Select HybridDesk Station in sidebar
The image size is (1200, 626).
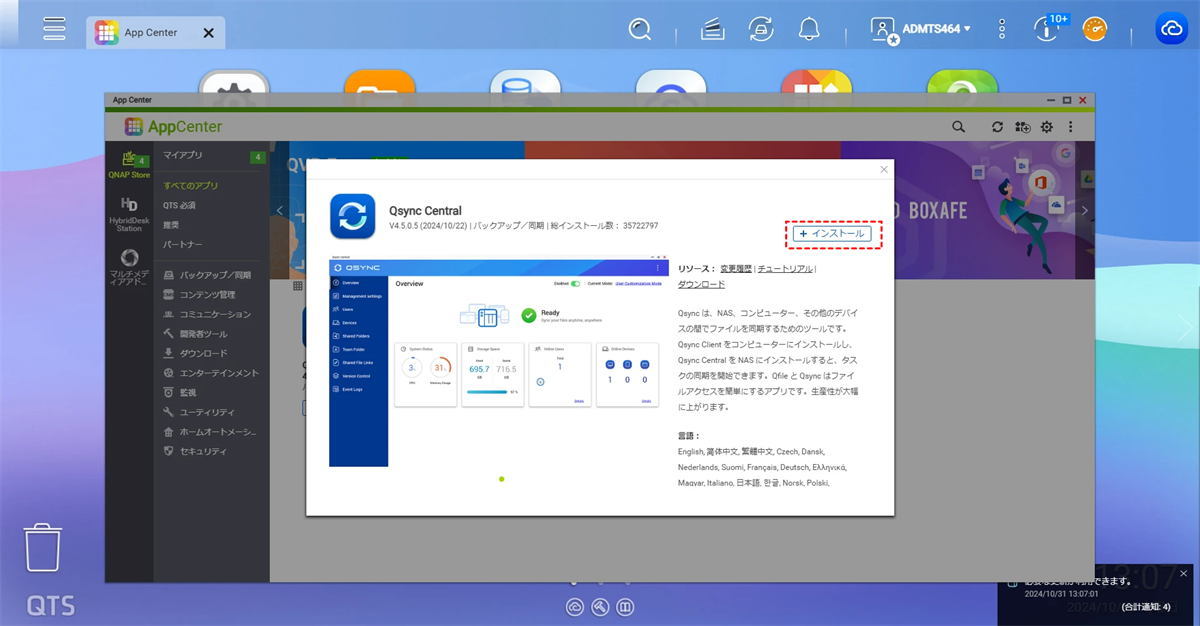click(129, 214)
